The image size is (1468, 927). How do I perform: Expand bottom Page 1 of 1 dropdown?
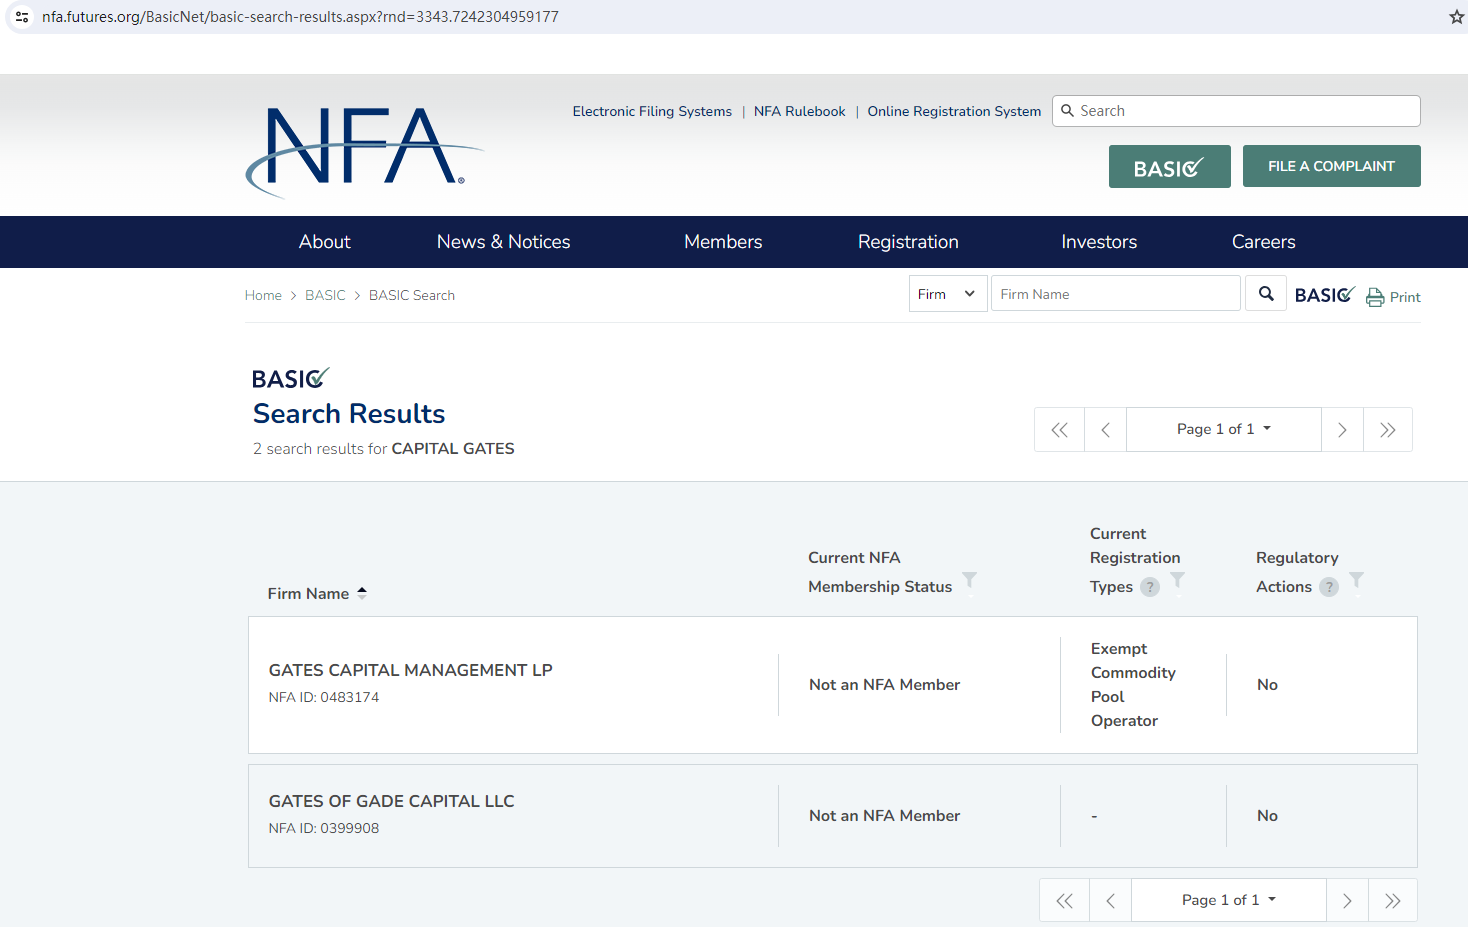(1228, 900)
